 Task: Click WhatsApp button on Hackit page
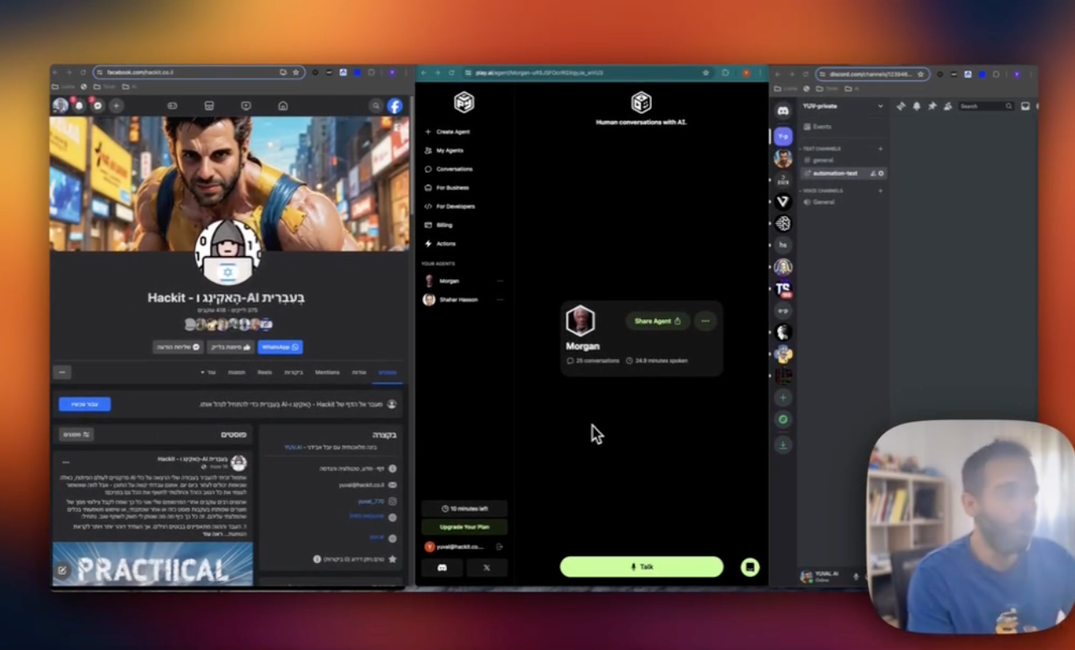[x=280, y=347]
